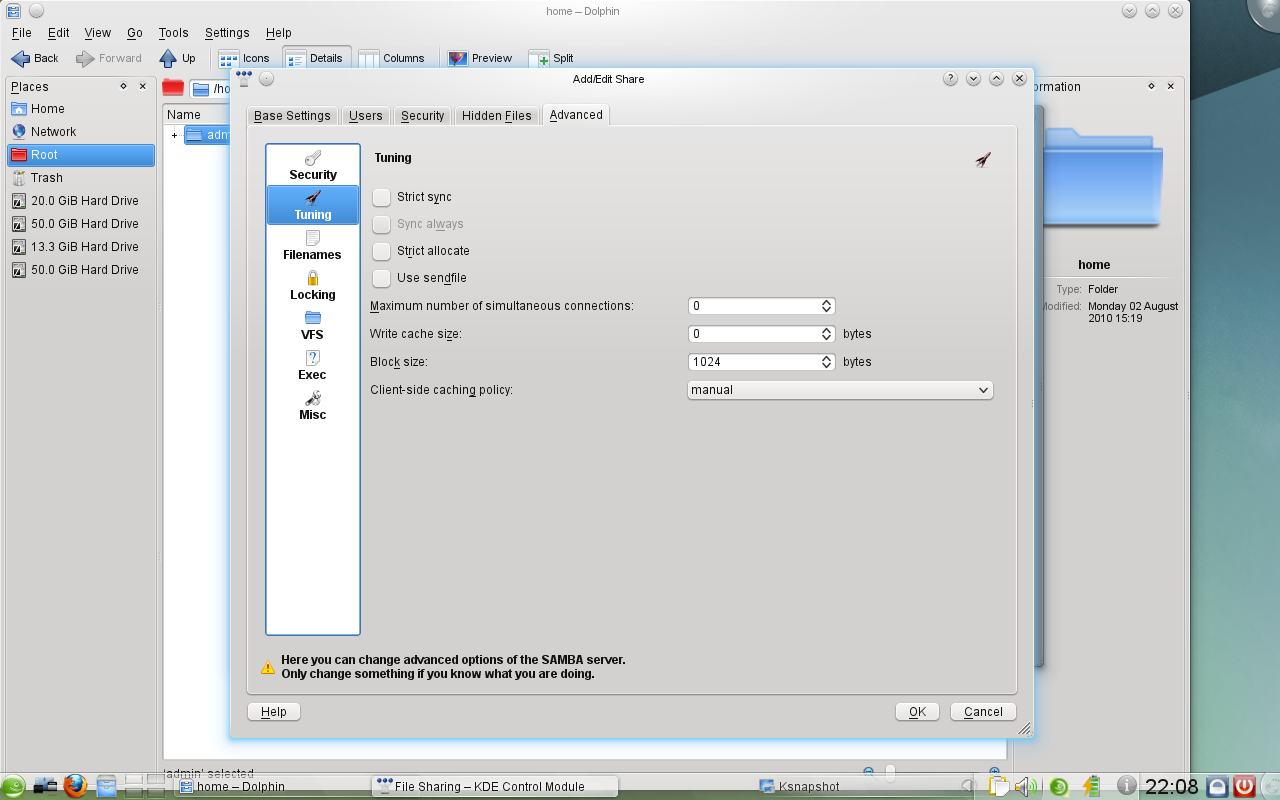Open the Exec section
1280x800 pixels.
[313, 365]
